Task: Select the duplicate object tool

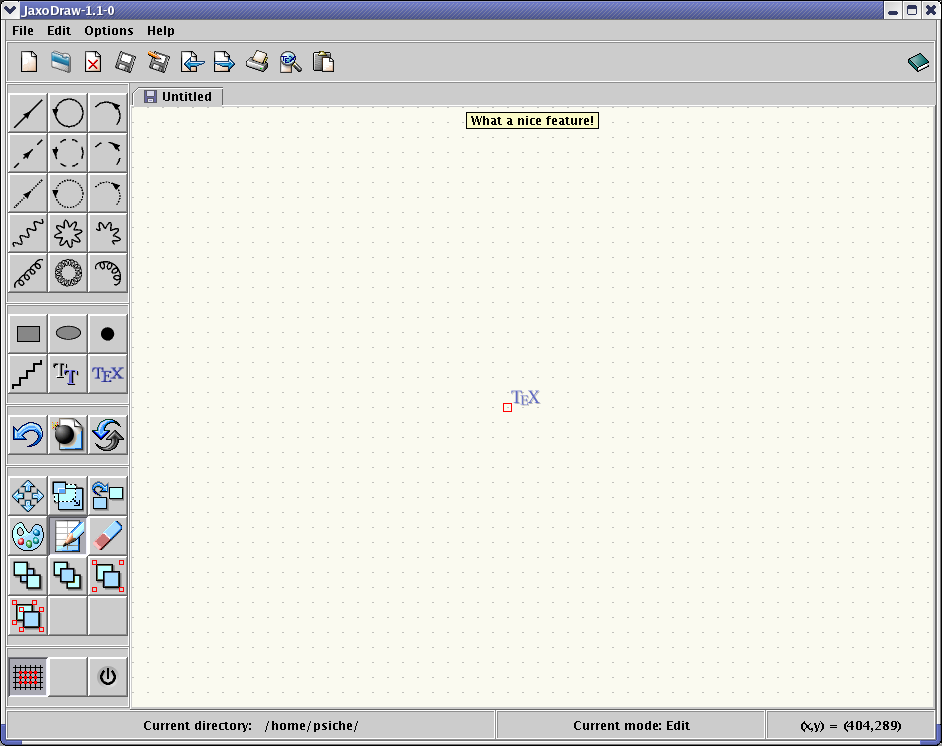Action: click(x=108, y=496)
